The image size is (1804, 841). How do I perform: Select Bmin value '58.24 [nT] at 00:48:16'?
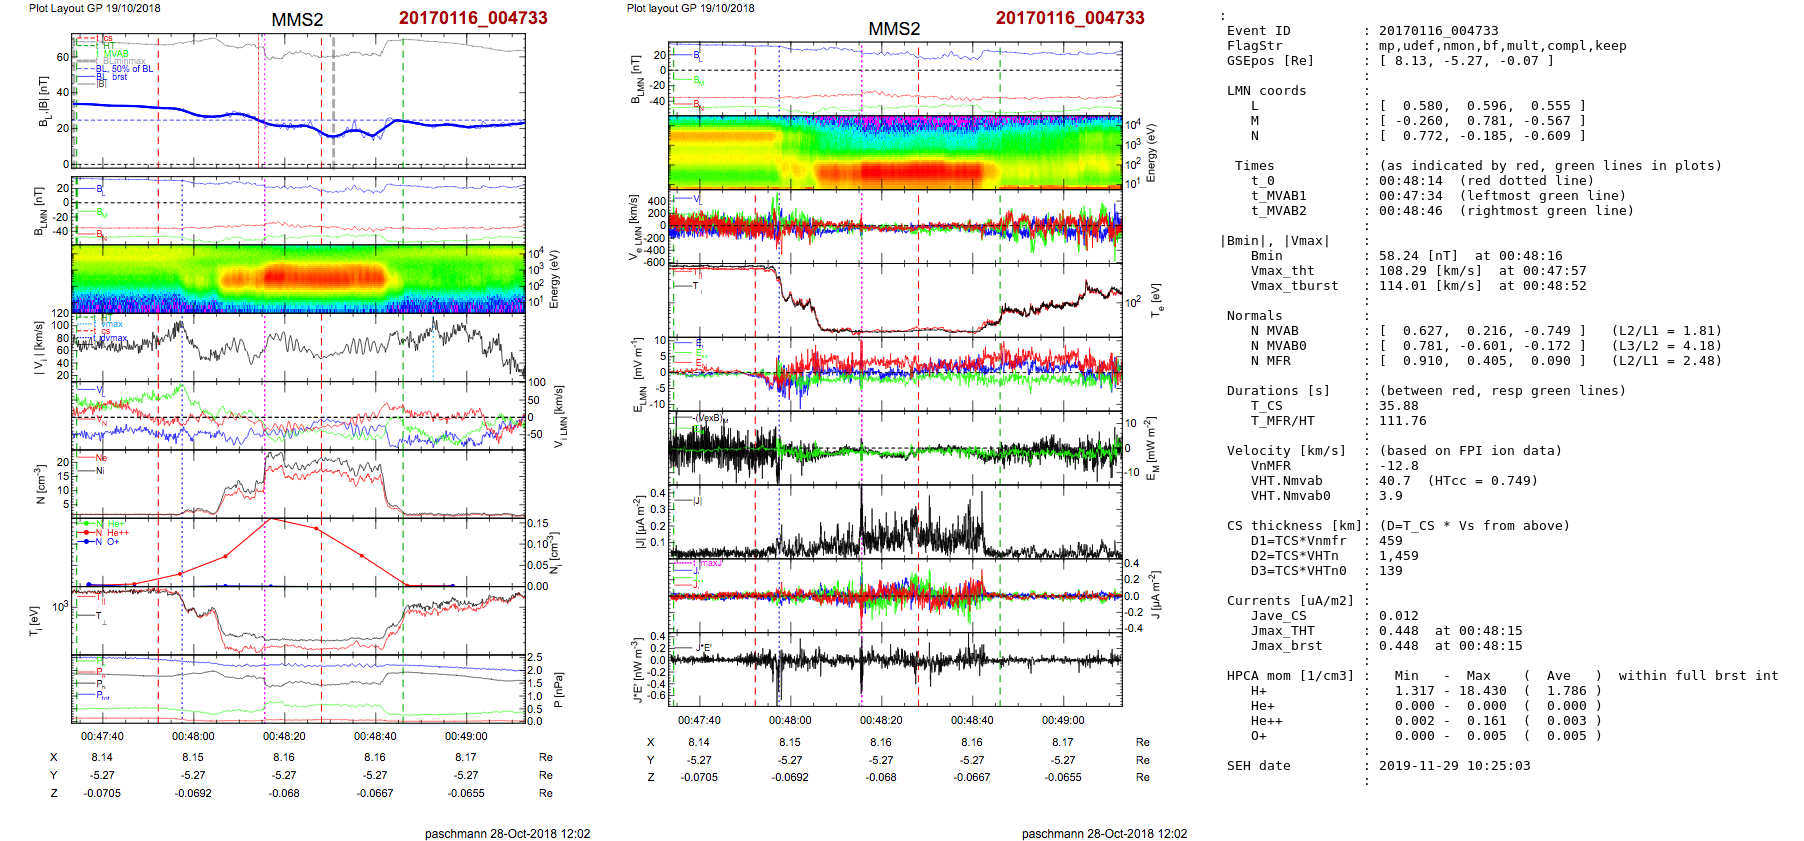tap(1471, 256)
